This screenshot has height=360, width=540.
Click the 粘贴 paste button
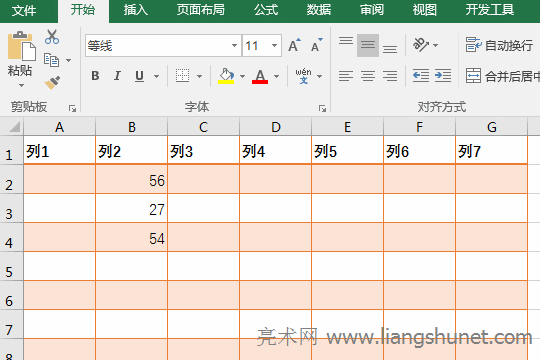coord(20,60)
